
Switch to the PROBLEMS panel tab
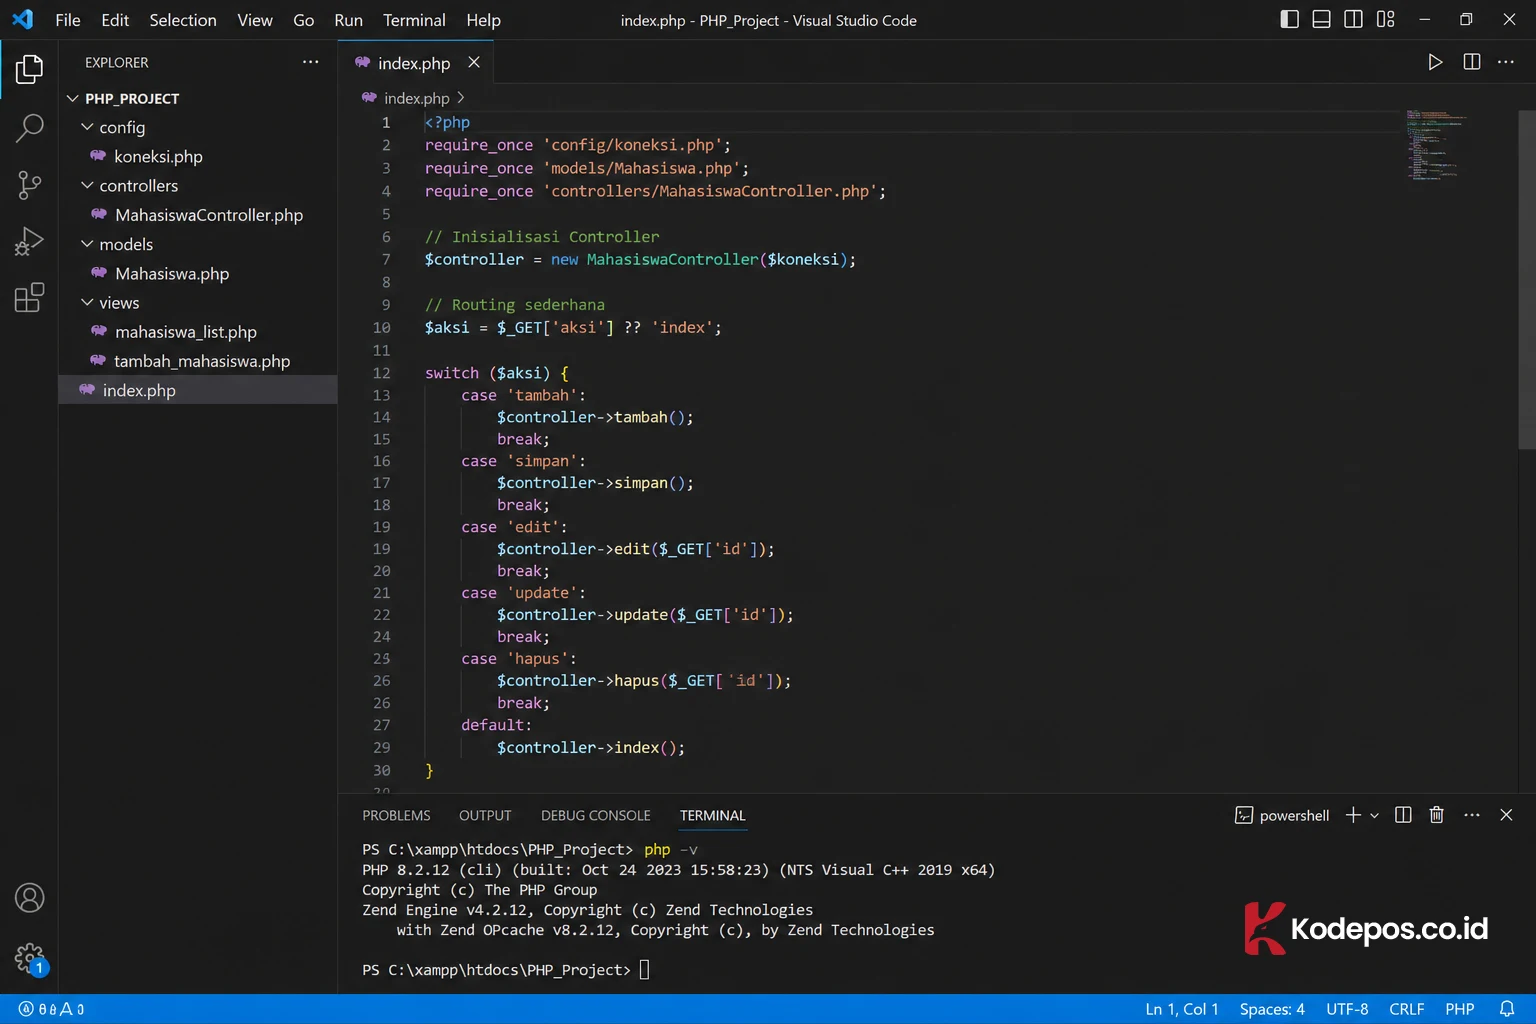tap(396, 815)
